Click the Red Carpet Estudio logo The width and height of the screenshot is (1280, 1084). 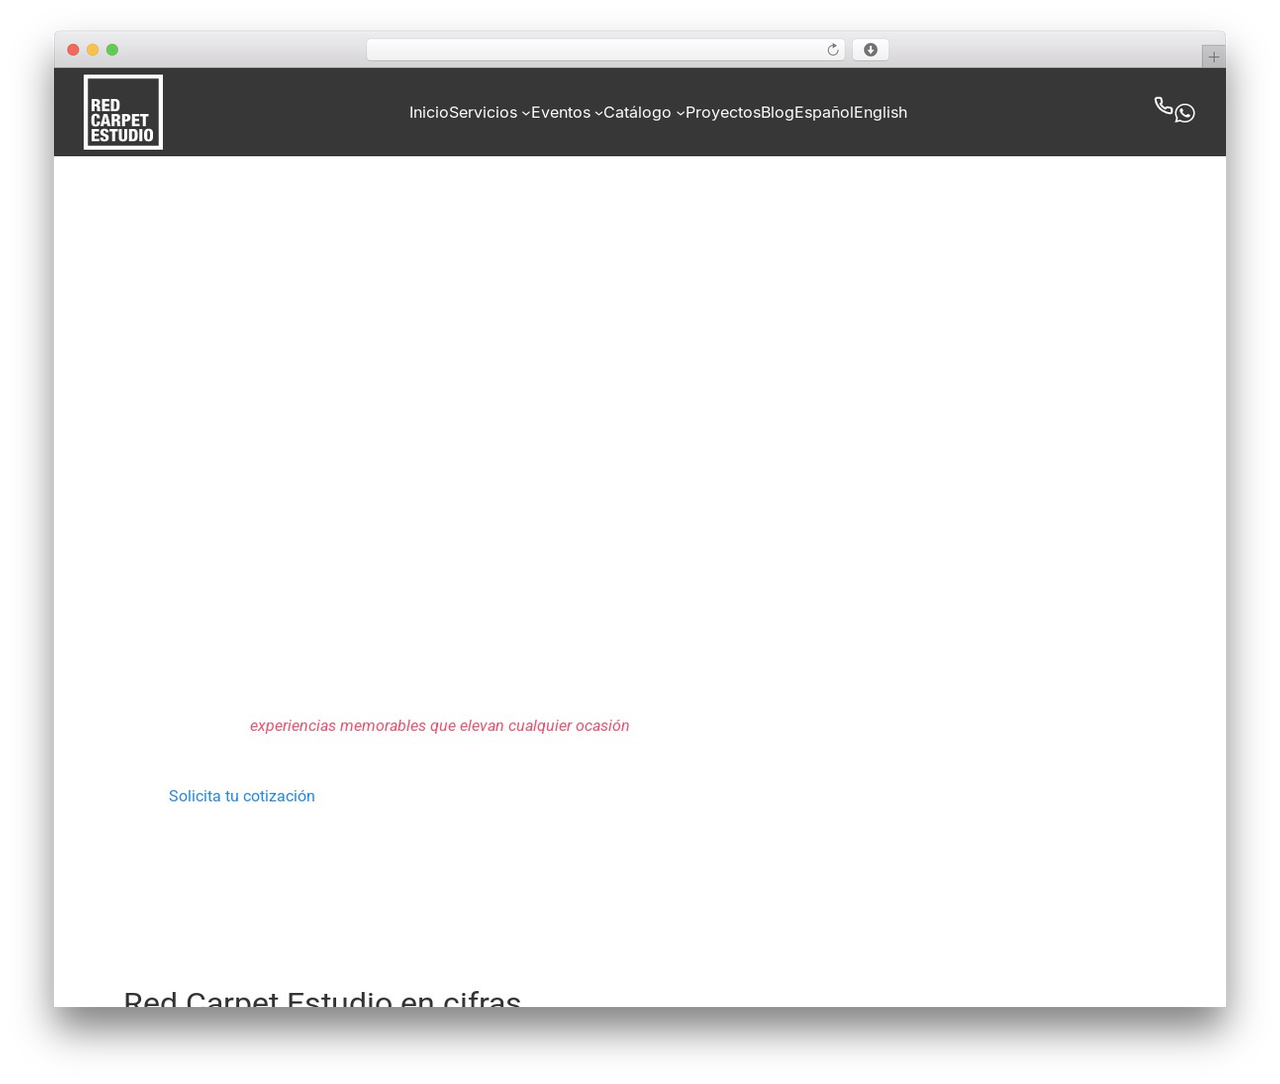pyautogui.click(x=123, y=112)
